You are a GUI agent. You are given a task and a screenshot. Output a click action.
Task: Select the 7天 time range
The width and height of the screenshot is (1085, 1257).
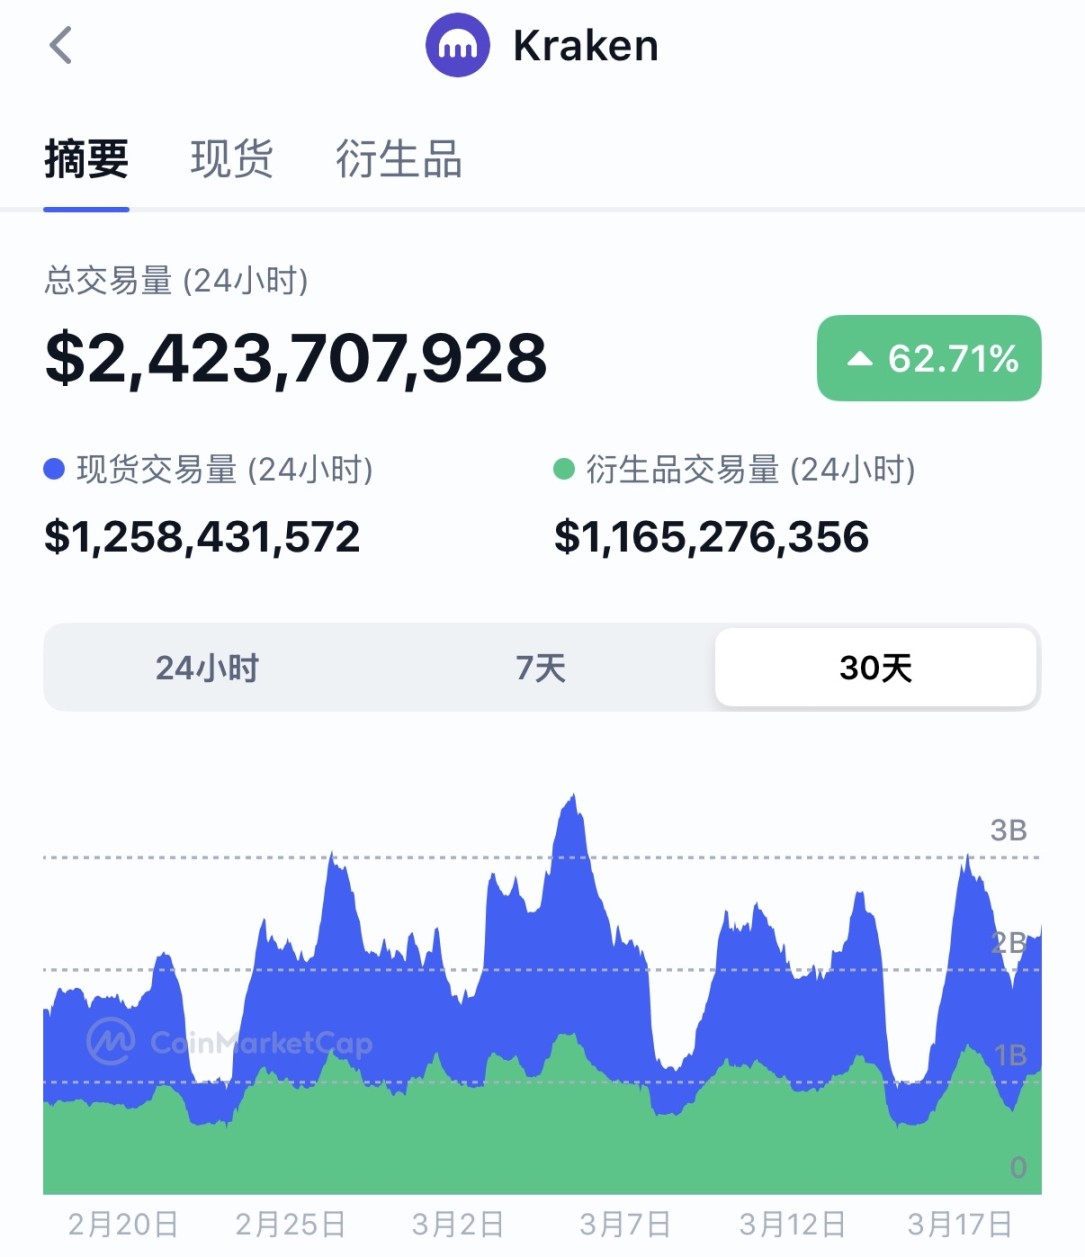point(541,668)
